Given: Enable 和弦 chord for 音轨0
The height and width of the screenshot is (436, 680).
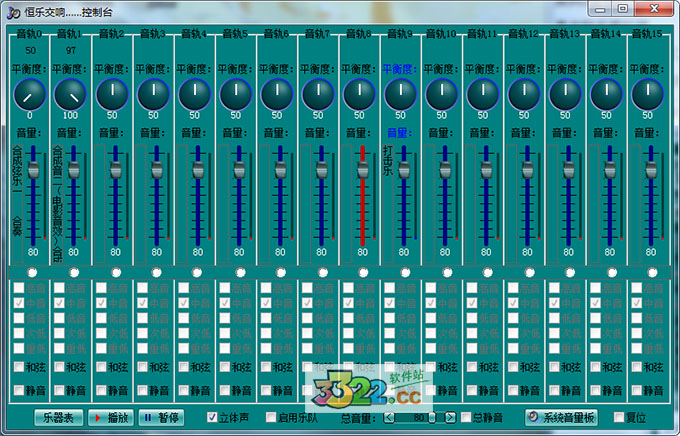Looking at the screenshot, I should (19, 367).
